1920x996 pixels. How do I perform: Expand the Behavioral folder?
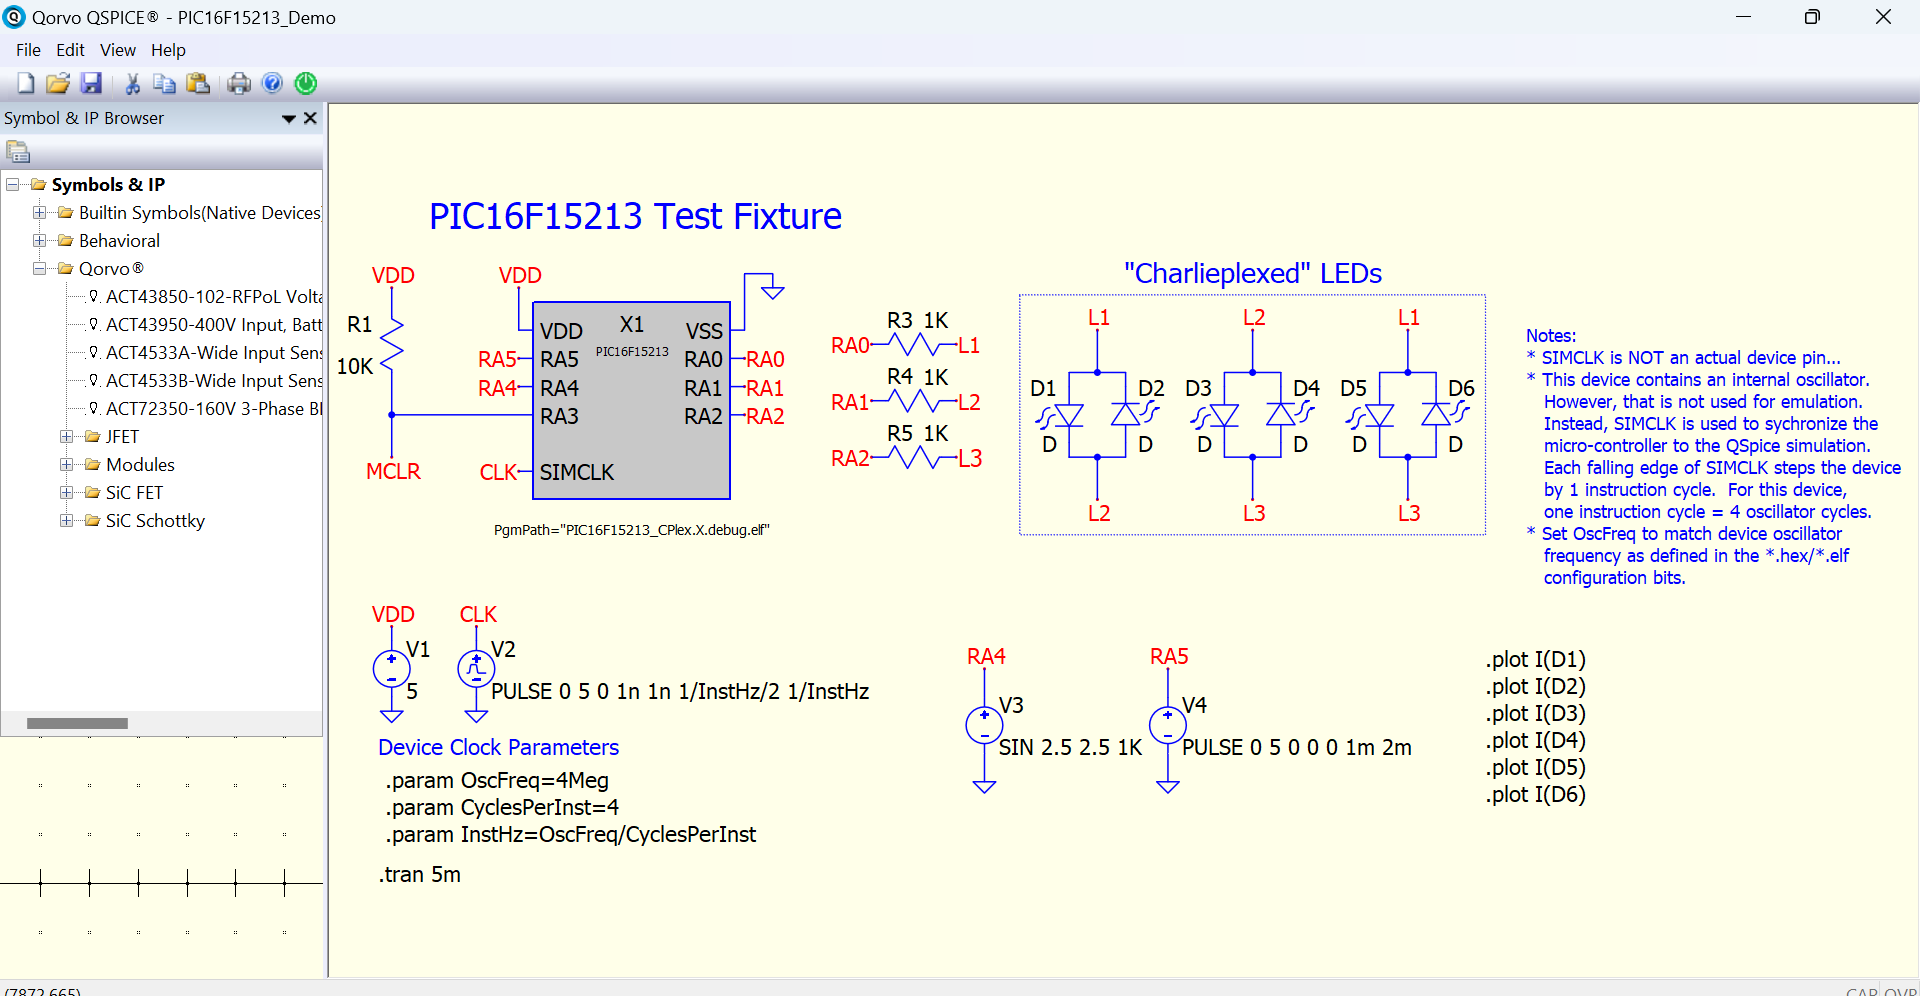pos(40,240)
